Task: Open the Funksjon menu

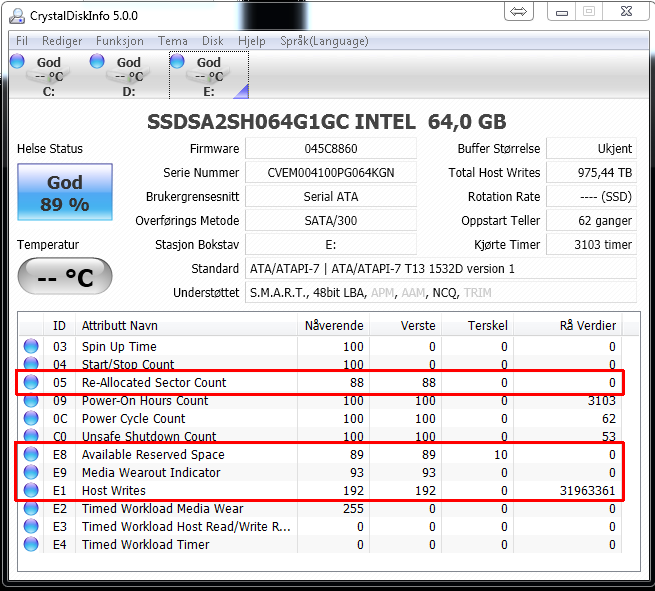Action: [120, 41]
